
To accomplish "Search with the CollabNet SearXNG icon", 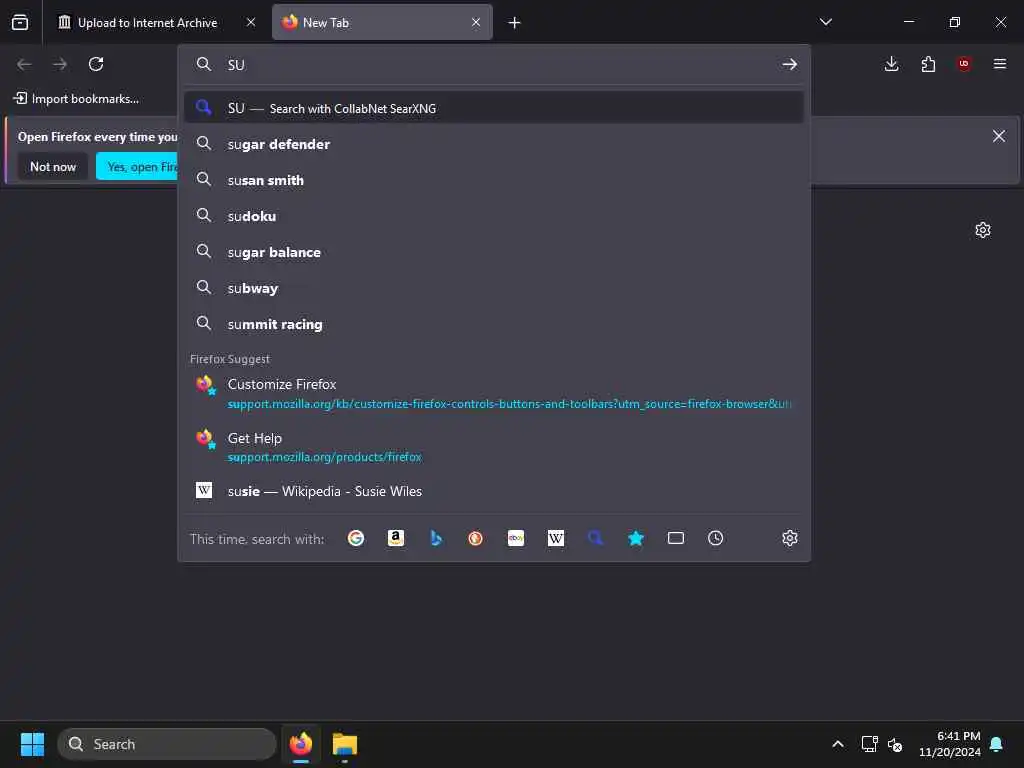I will pyautogui.click(x=596, y=538).
